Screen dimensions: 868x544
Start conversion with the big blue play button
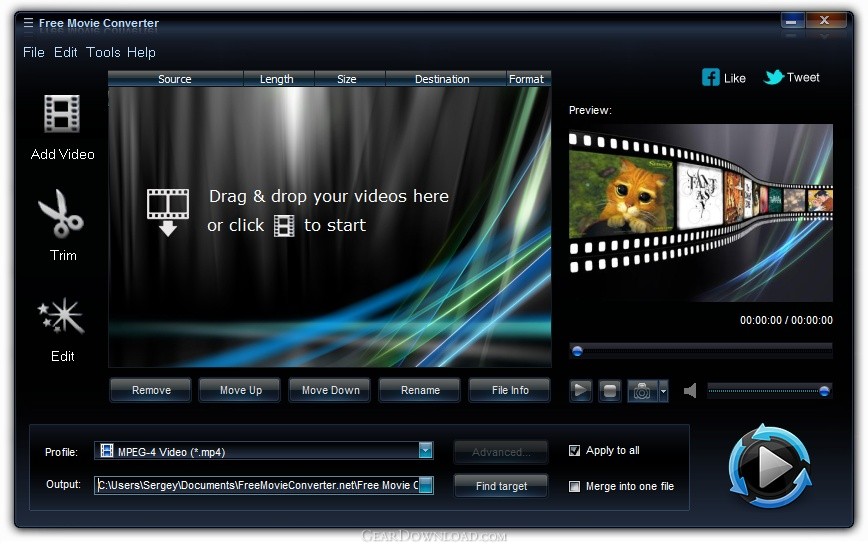(769, 466)
